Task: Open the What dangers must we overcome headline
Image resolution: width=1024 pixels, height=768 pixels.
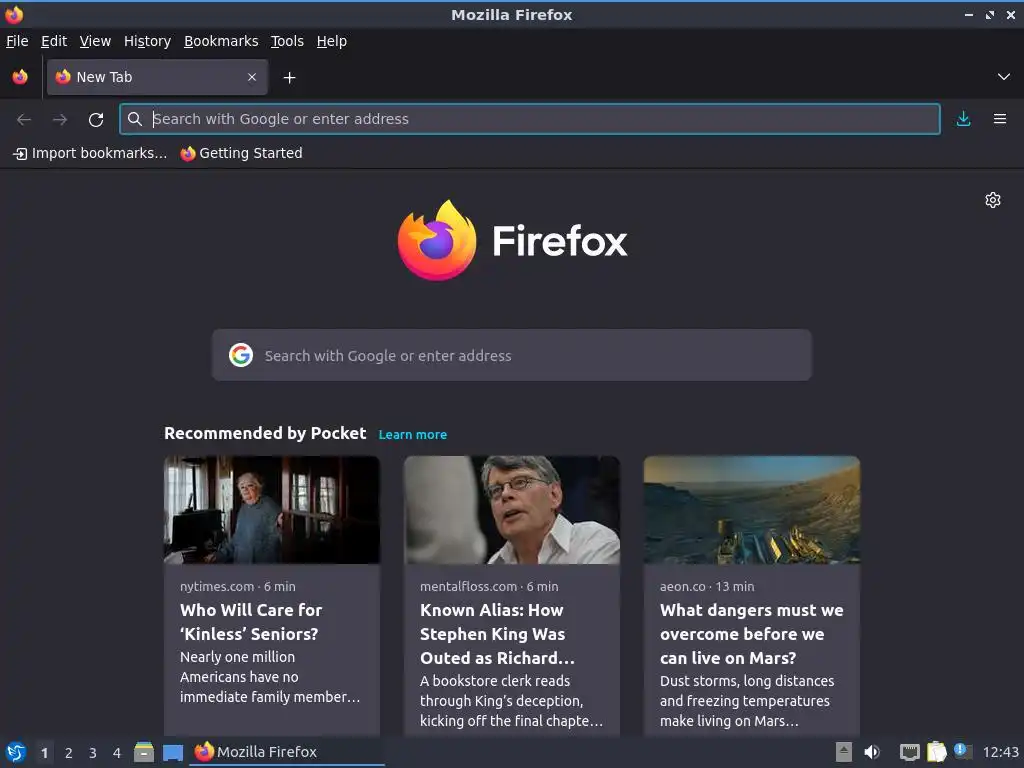Action: 752,634
